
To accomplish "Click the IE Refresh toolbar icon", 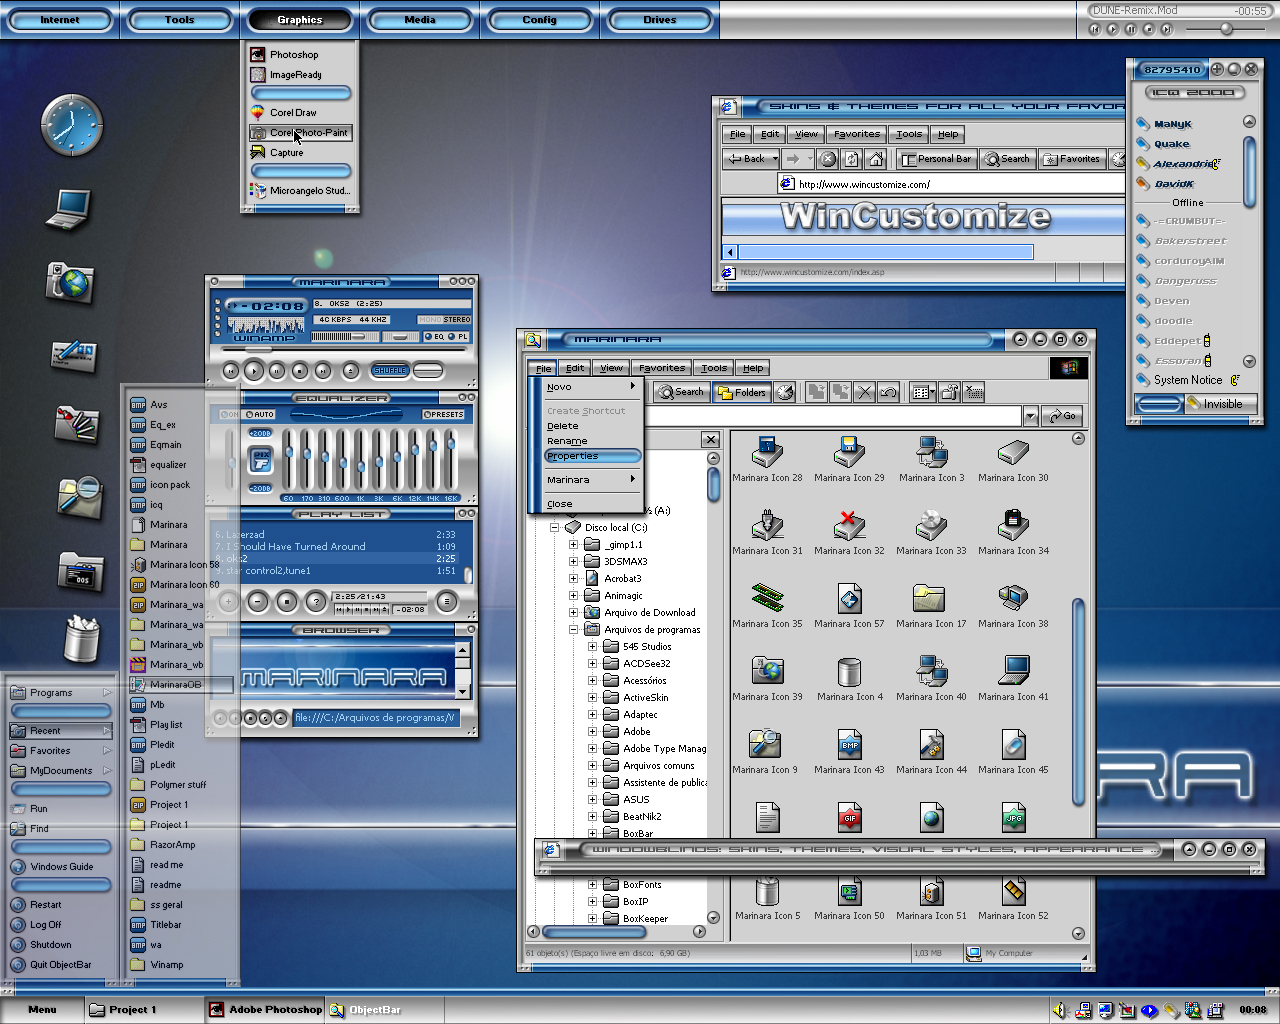I will [x=852, y=159].
